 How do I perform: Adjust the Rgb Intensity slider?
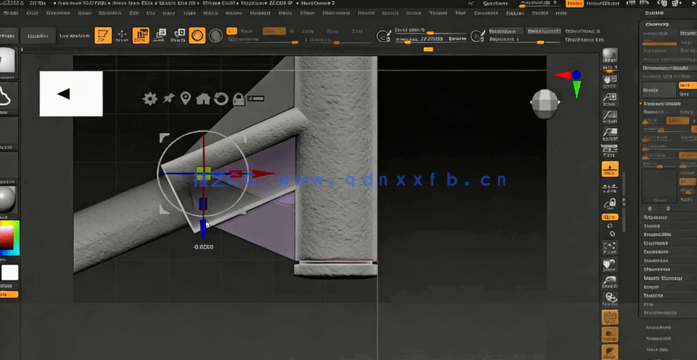[263, 41]
